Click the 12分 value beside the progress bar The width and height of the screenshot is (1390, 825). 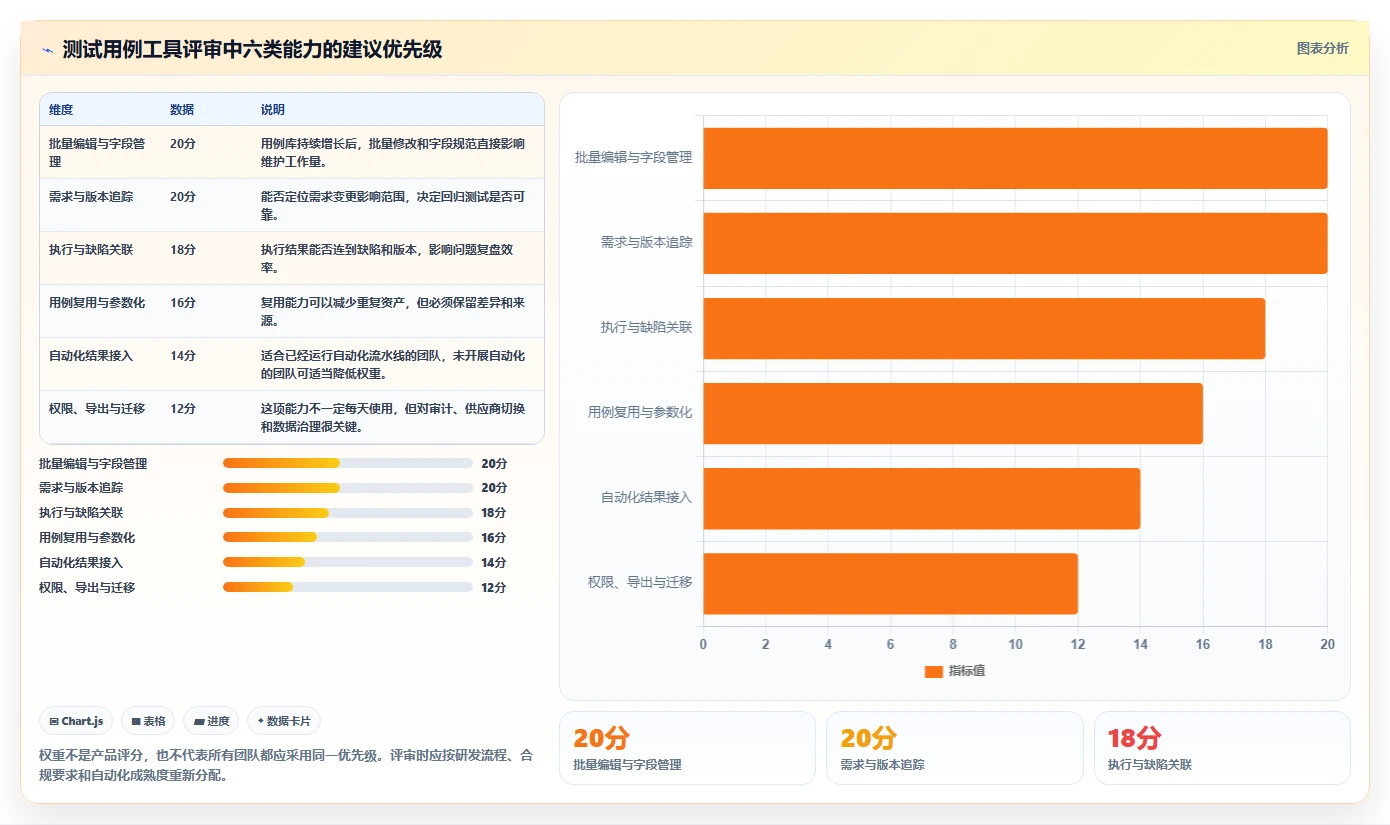(494, 588)
